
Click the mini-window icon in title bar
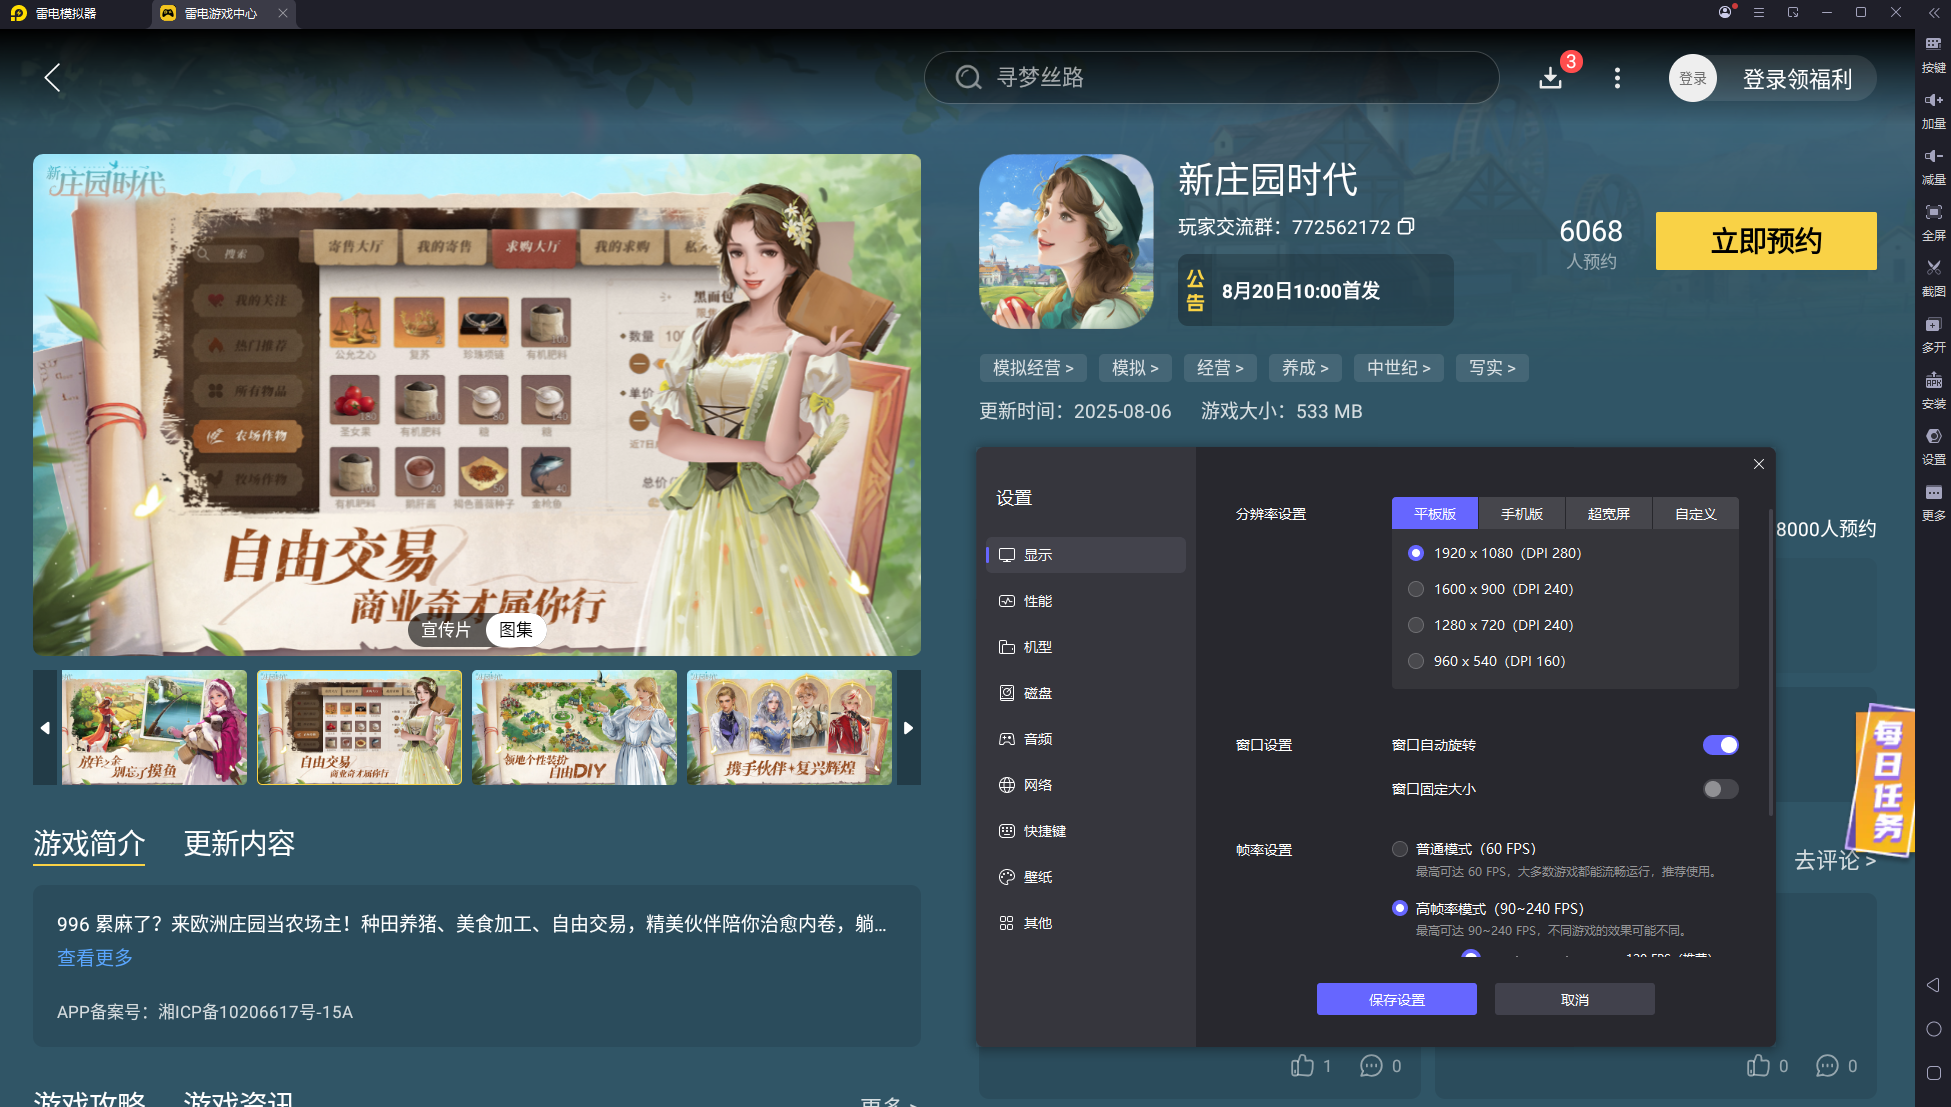(1793, 13)
